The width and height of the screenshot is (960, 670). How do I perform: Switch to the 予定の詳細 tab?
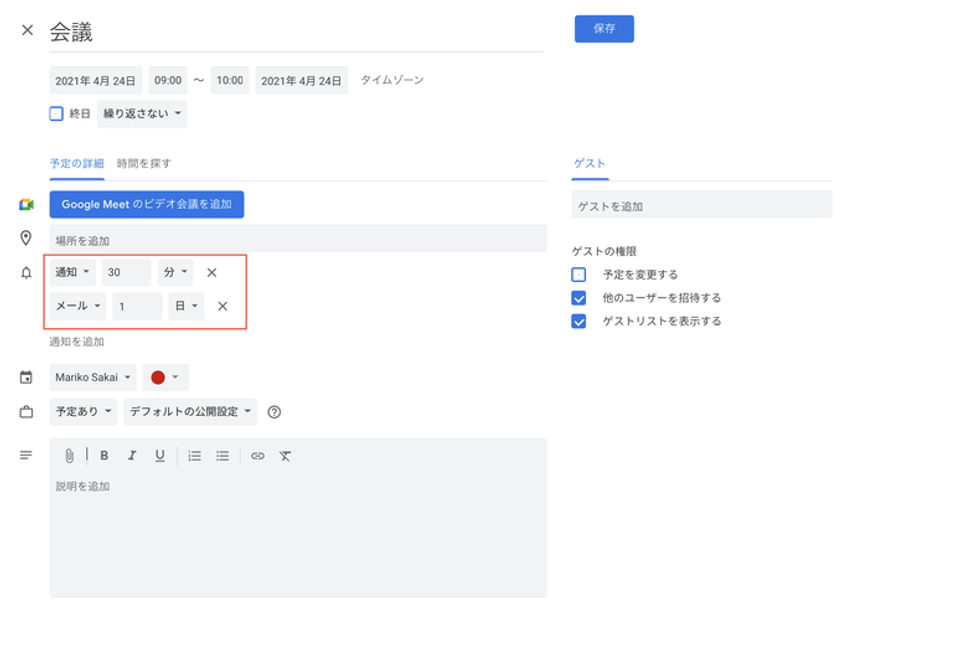[x=77, y=164]
